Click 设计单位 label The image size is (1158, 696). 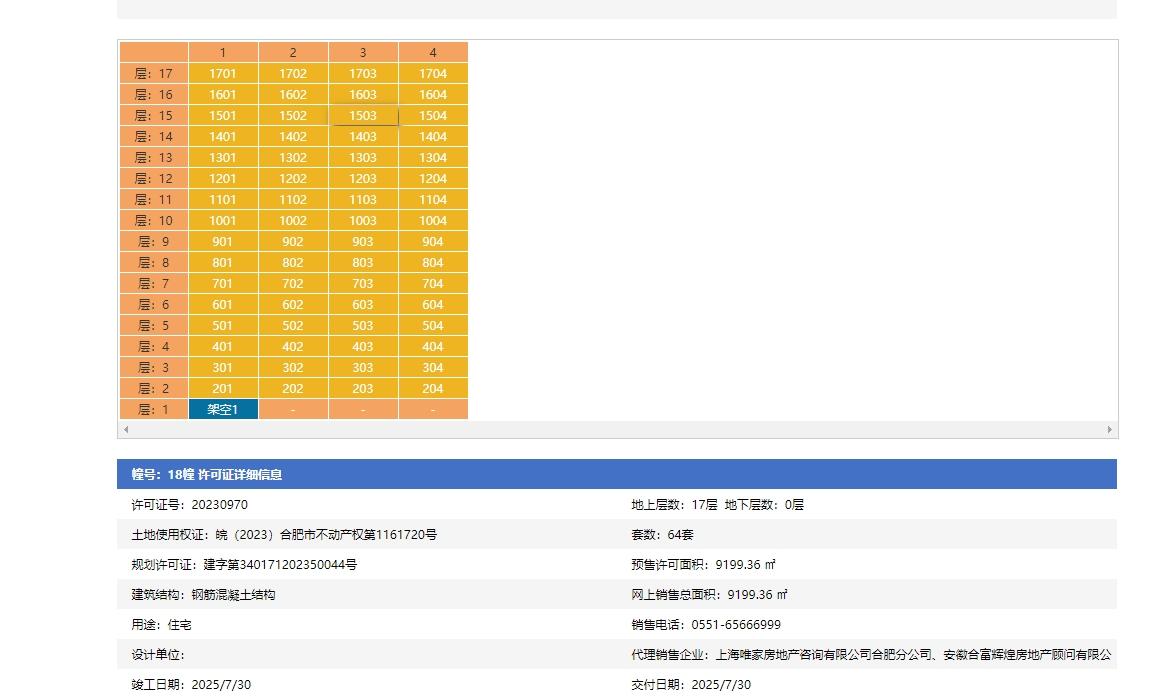pos(158,655)
